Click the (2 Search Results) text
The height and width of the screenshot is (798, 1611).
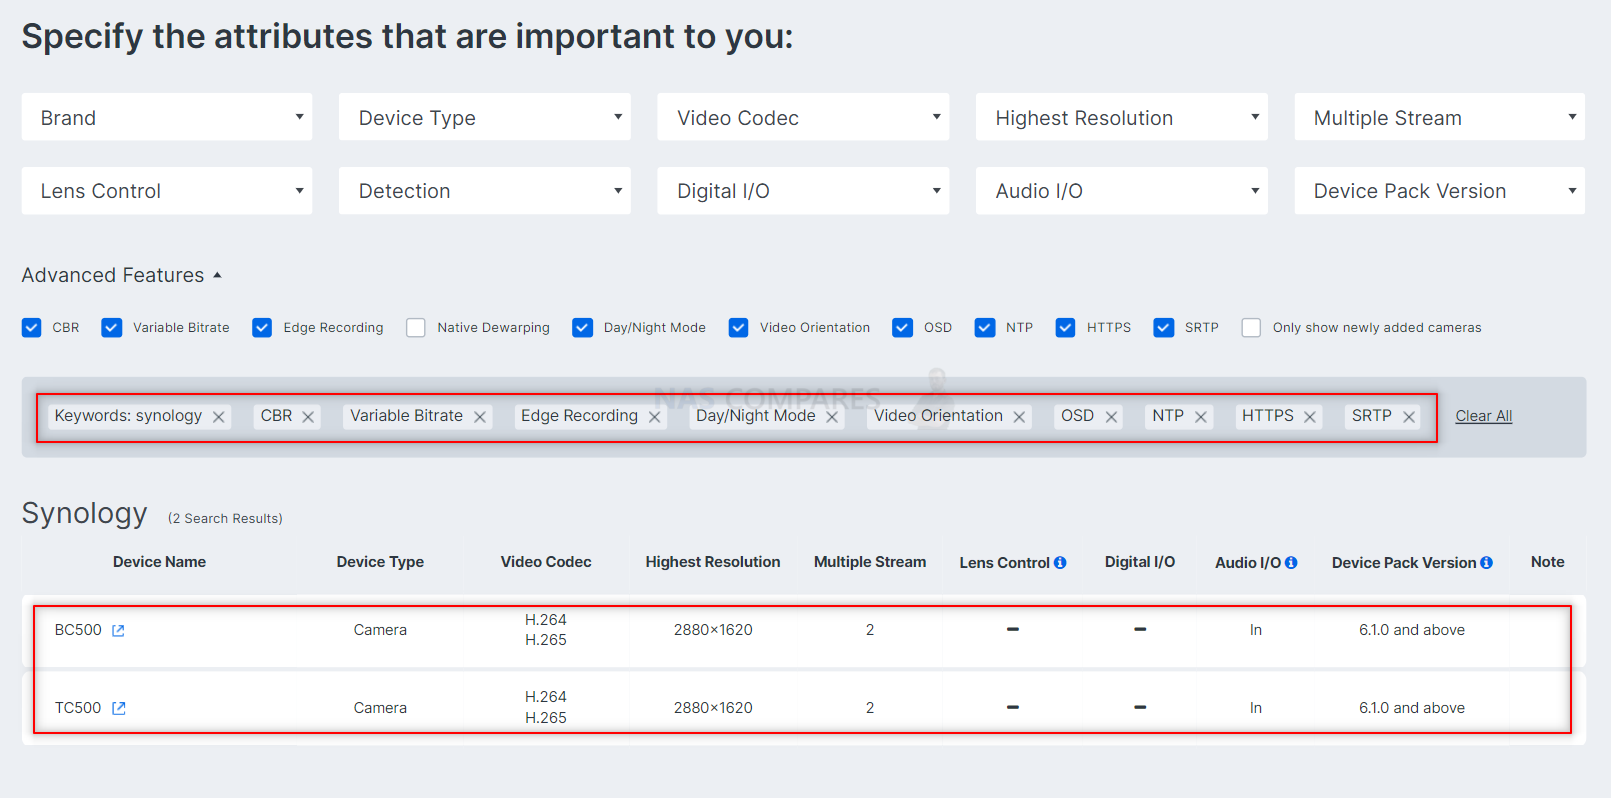pos(225,518)
